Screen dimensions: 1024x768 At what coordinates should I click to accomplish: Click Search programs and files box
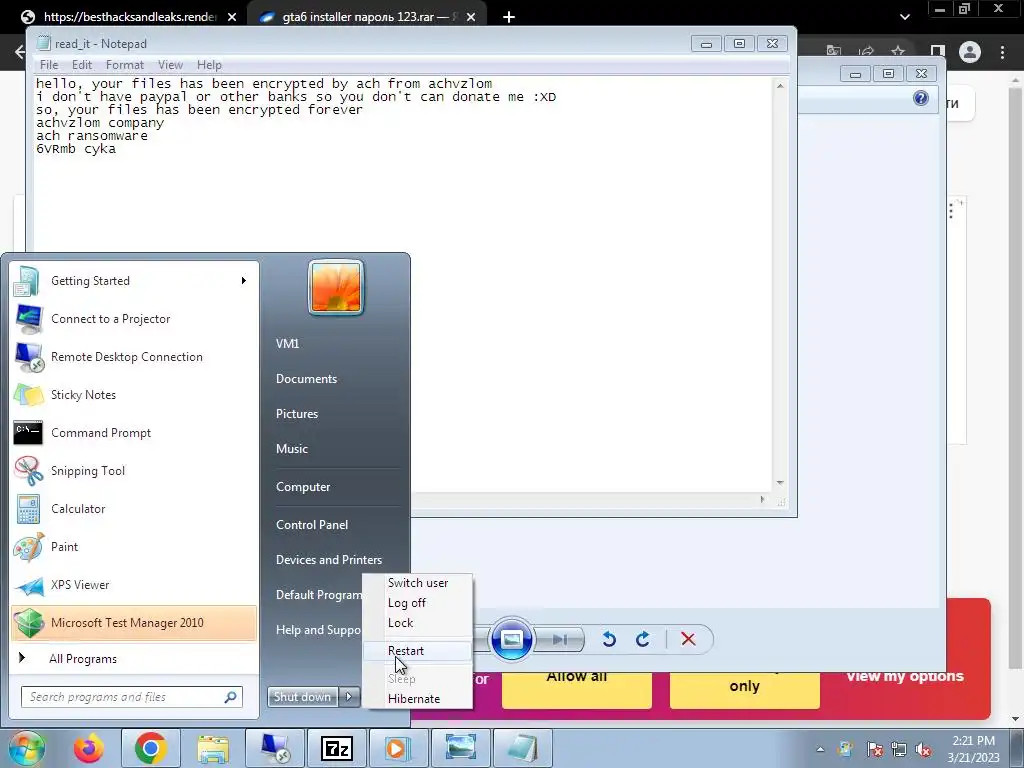(131, 697)
